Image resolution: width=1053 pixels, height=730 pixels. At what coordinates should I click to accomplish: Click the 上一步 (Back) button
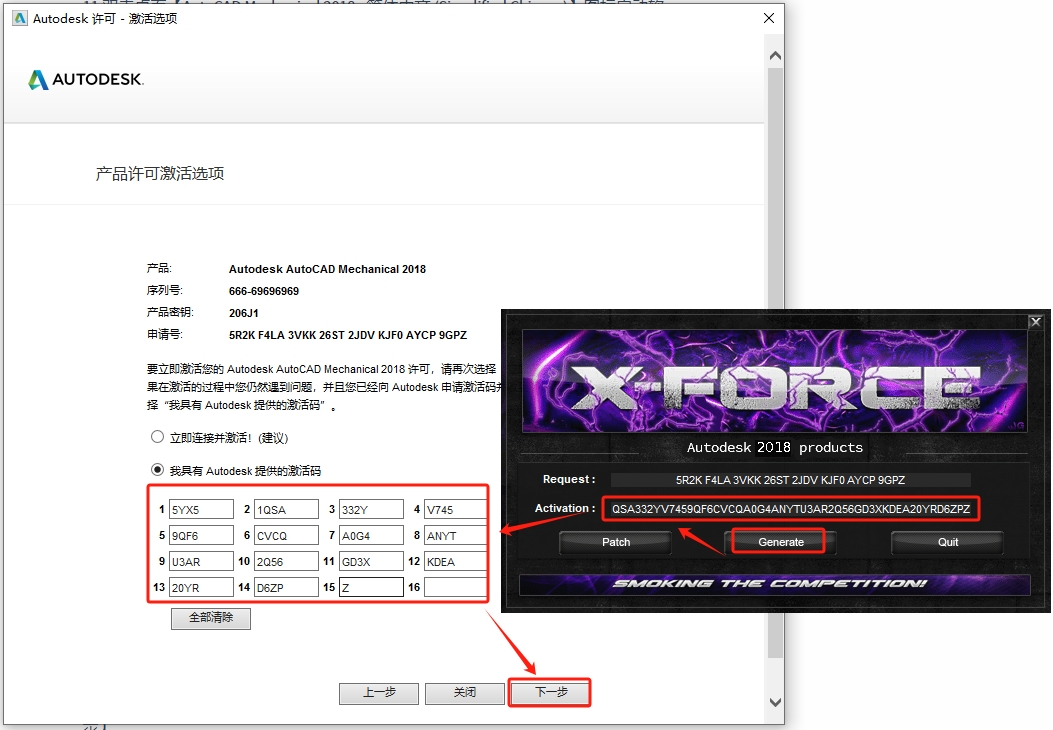tap(379, 693)
